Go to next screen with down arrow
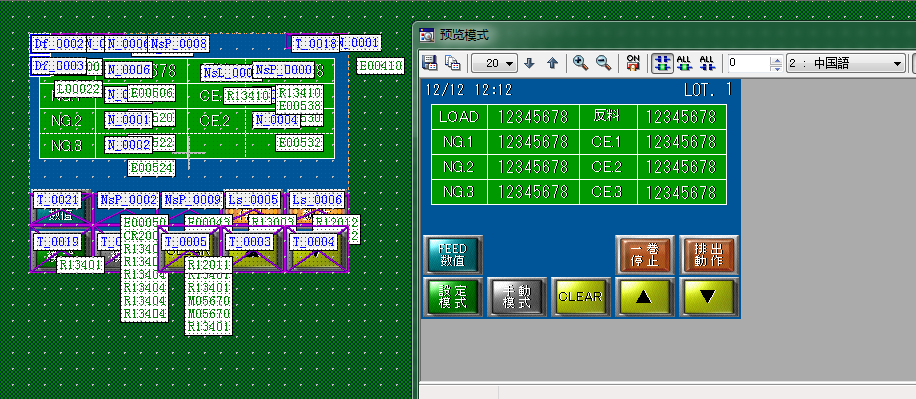Screen dimensions: 916x399 [529, 63]
